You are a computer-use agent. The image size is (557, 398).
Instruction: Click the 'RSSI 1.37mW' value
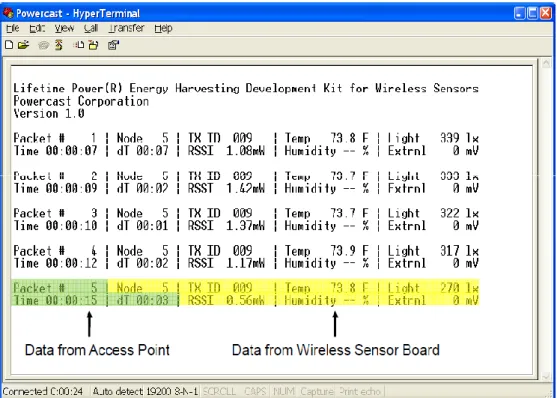226,226
